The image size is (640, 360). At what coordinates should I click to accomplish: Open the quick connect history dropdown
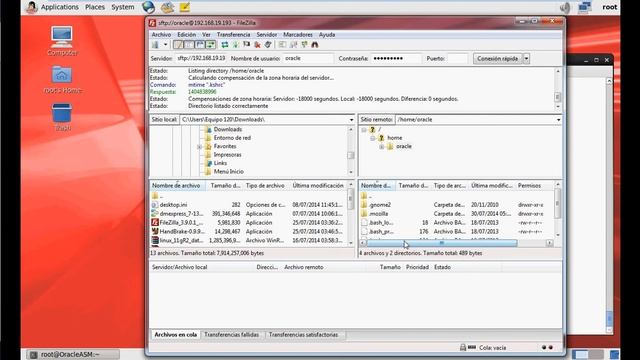coord(526,58)
